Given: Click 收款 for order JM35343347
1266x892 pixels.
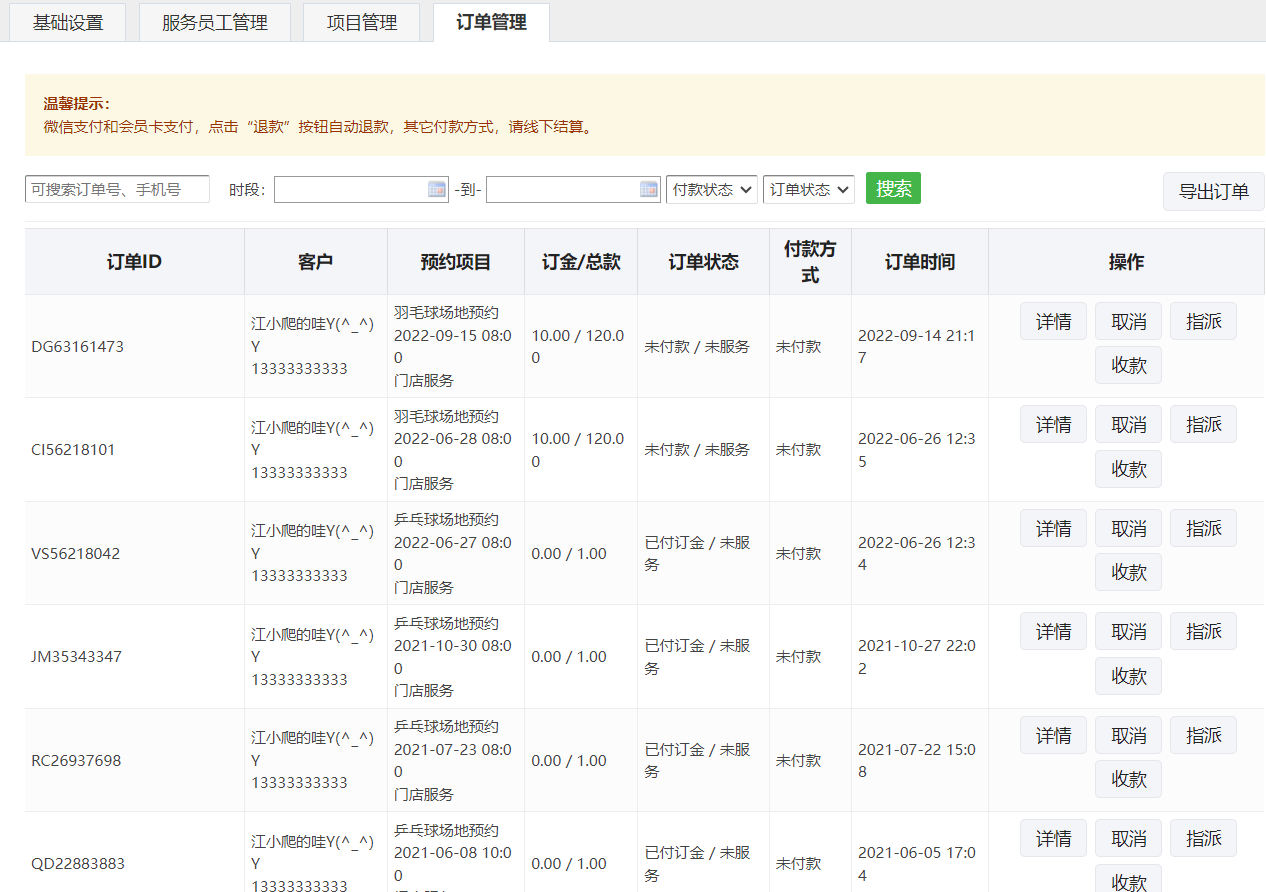Looking at the screenshot, I should coord(1128,676).
